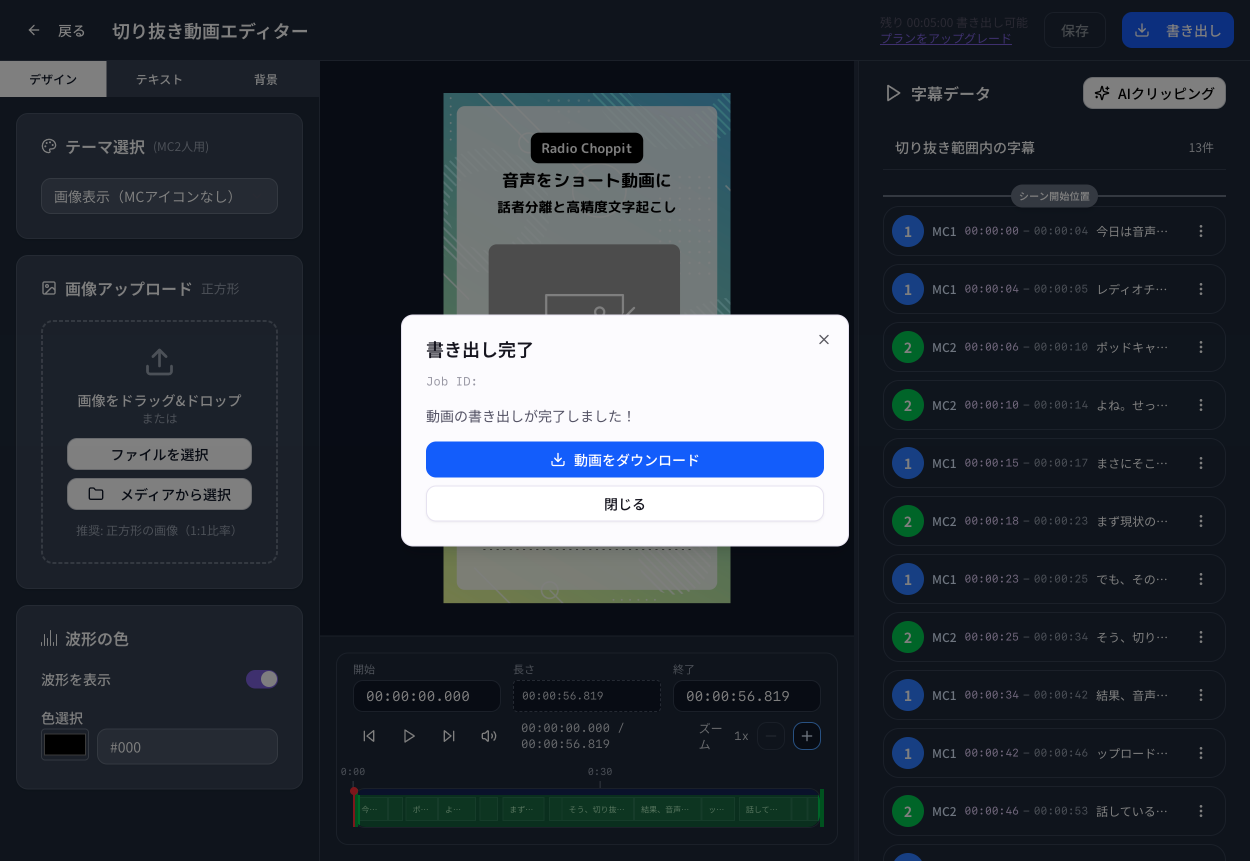
Task: Click MC1 speaker badge at 00:00:23
Action: coord(908,579)
